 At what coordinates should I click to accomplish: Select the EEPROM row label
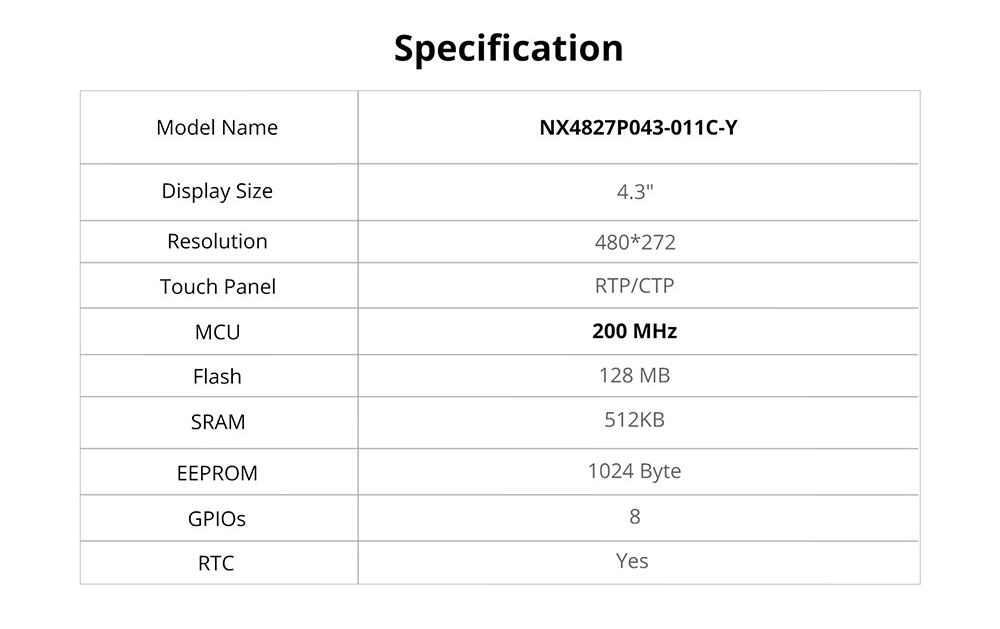coord(217,473)
